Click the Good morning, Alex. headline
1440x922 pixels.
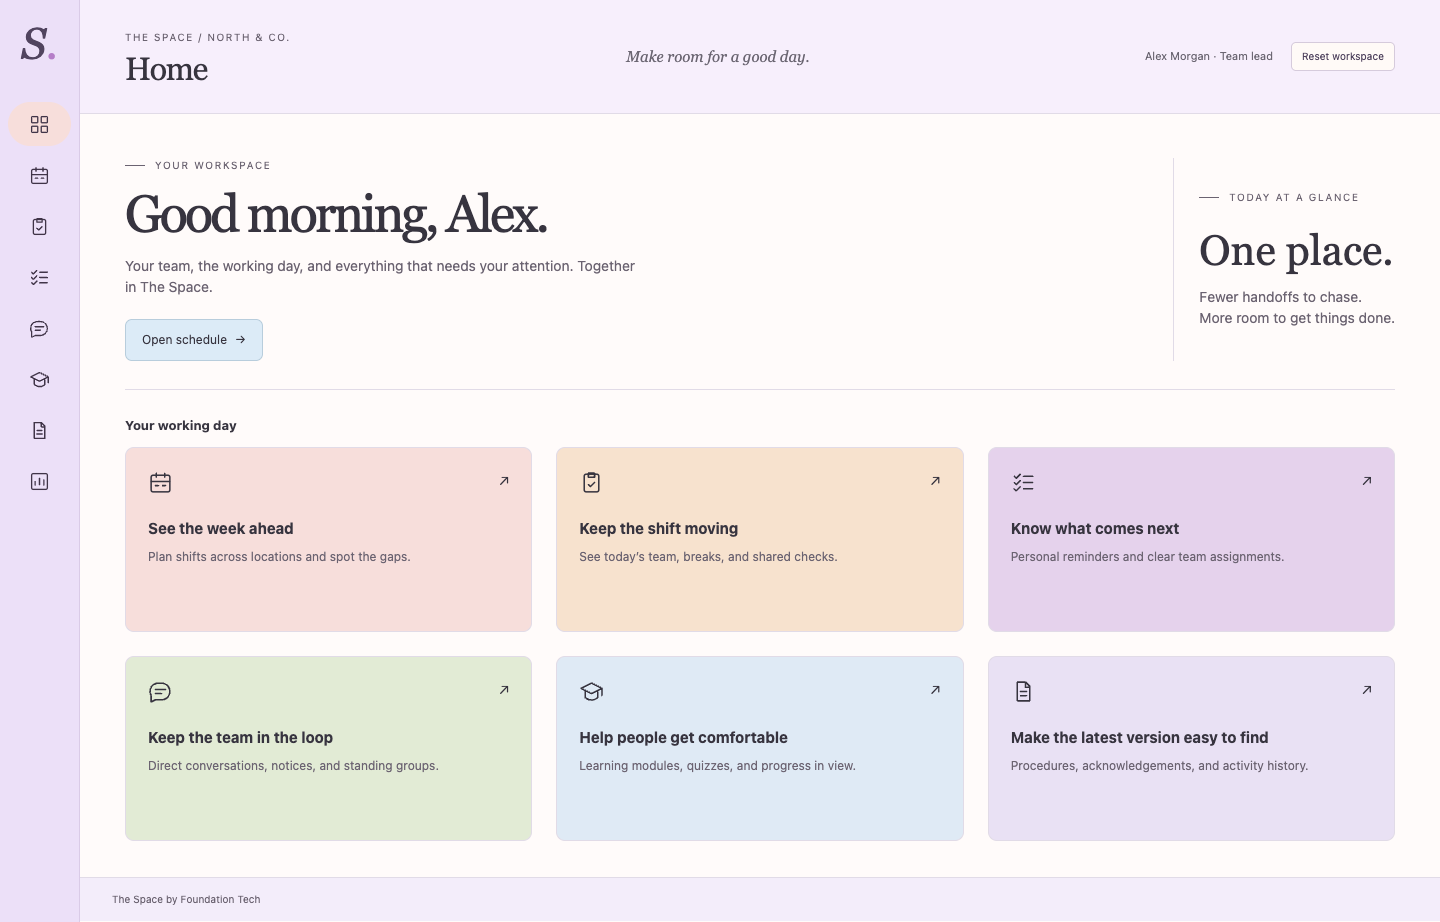tap(336, 214)
